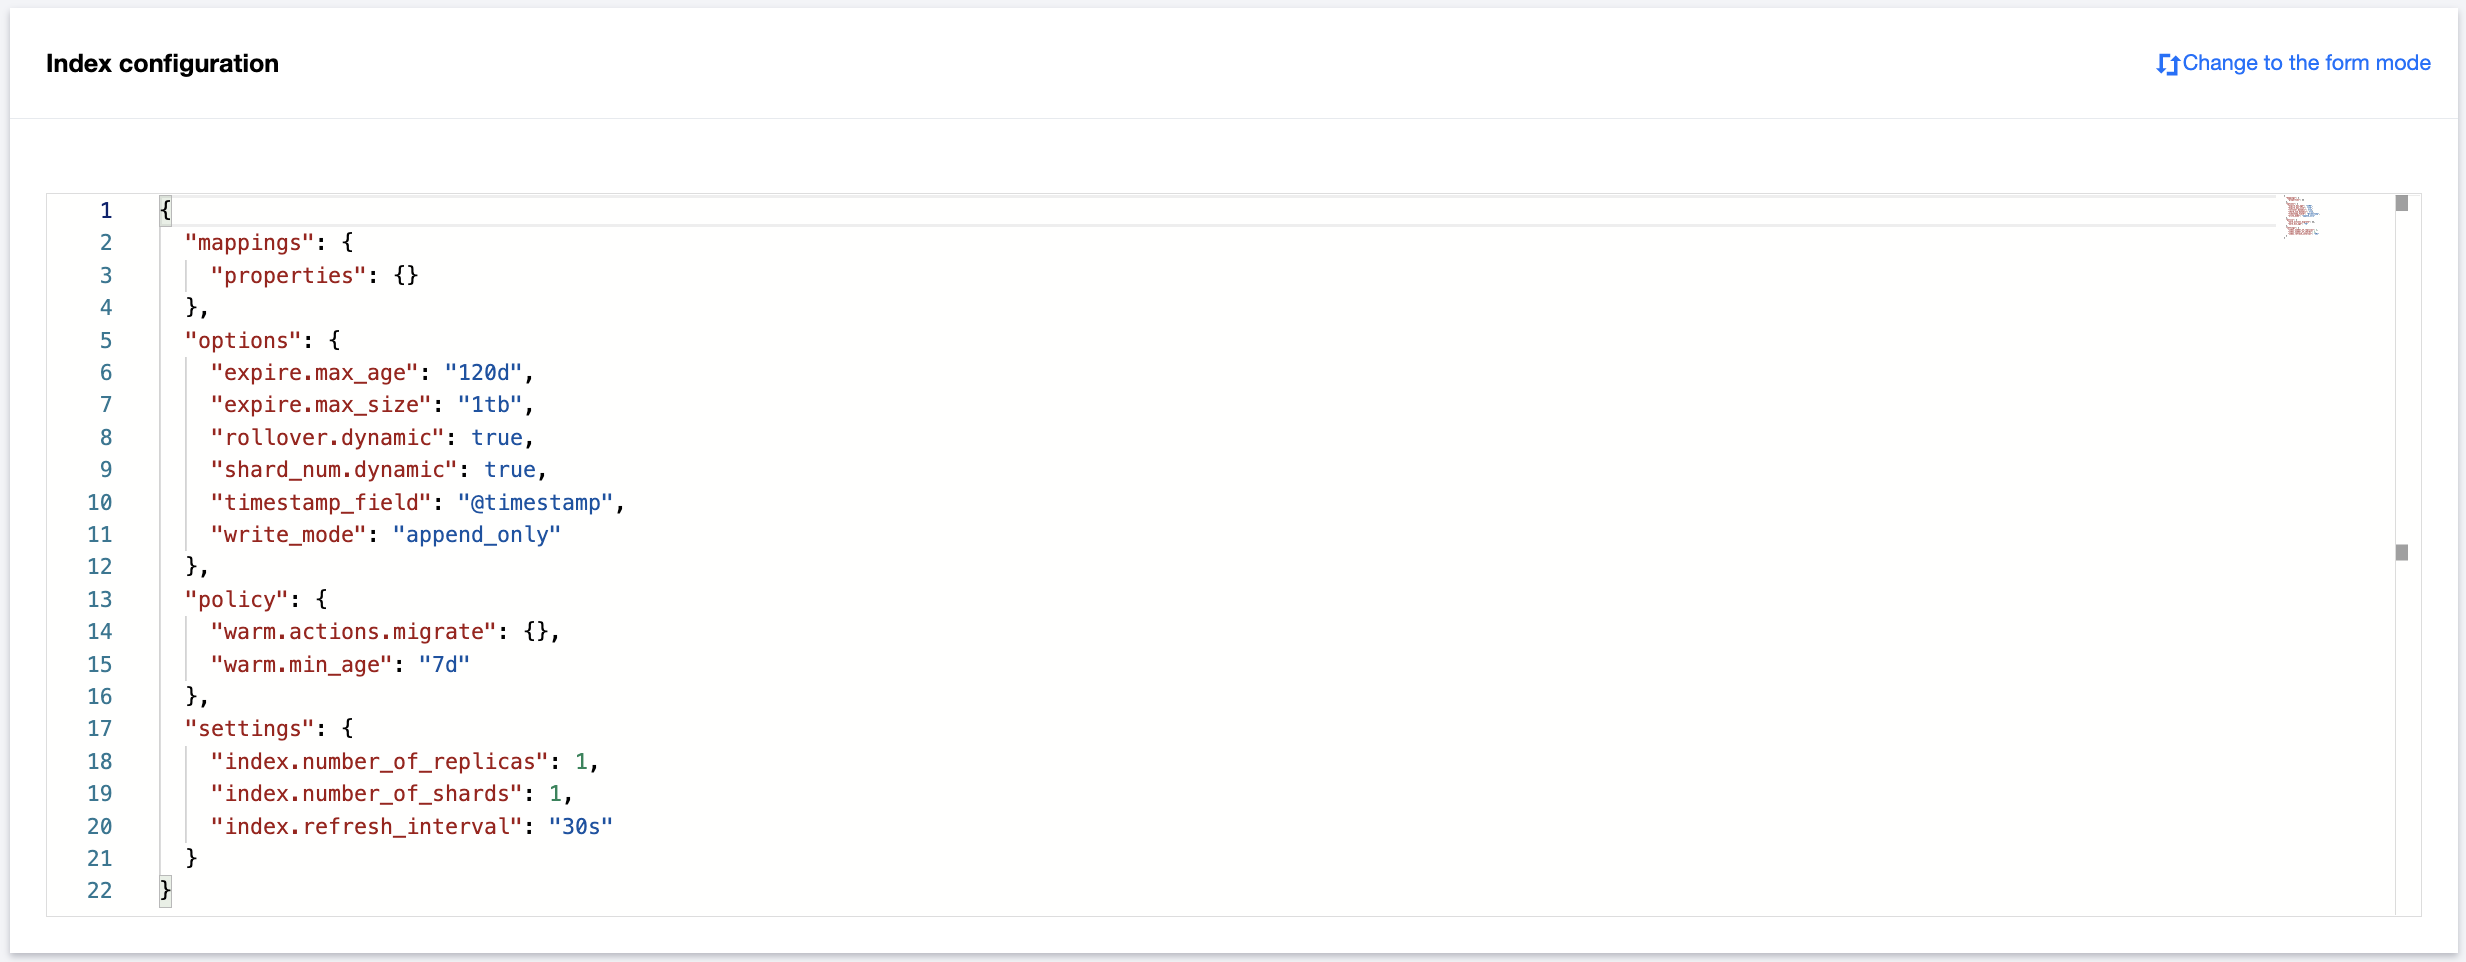Click the Index configuration heading
Screen dimensions: 2466x962
click(162, 64)
